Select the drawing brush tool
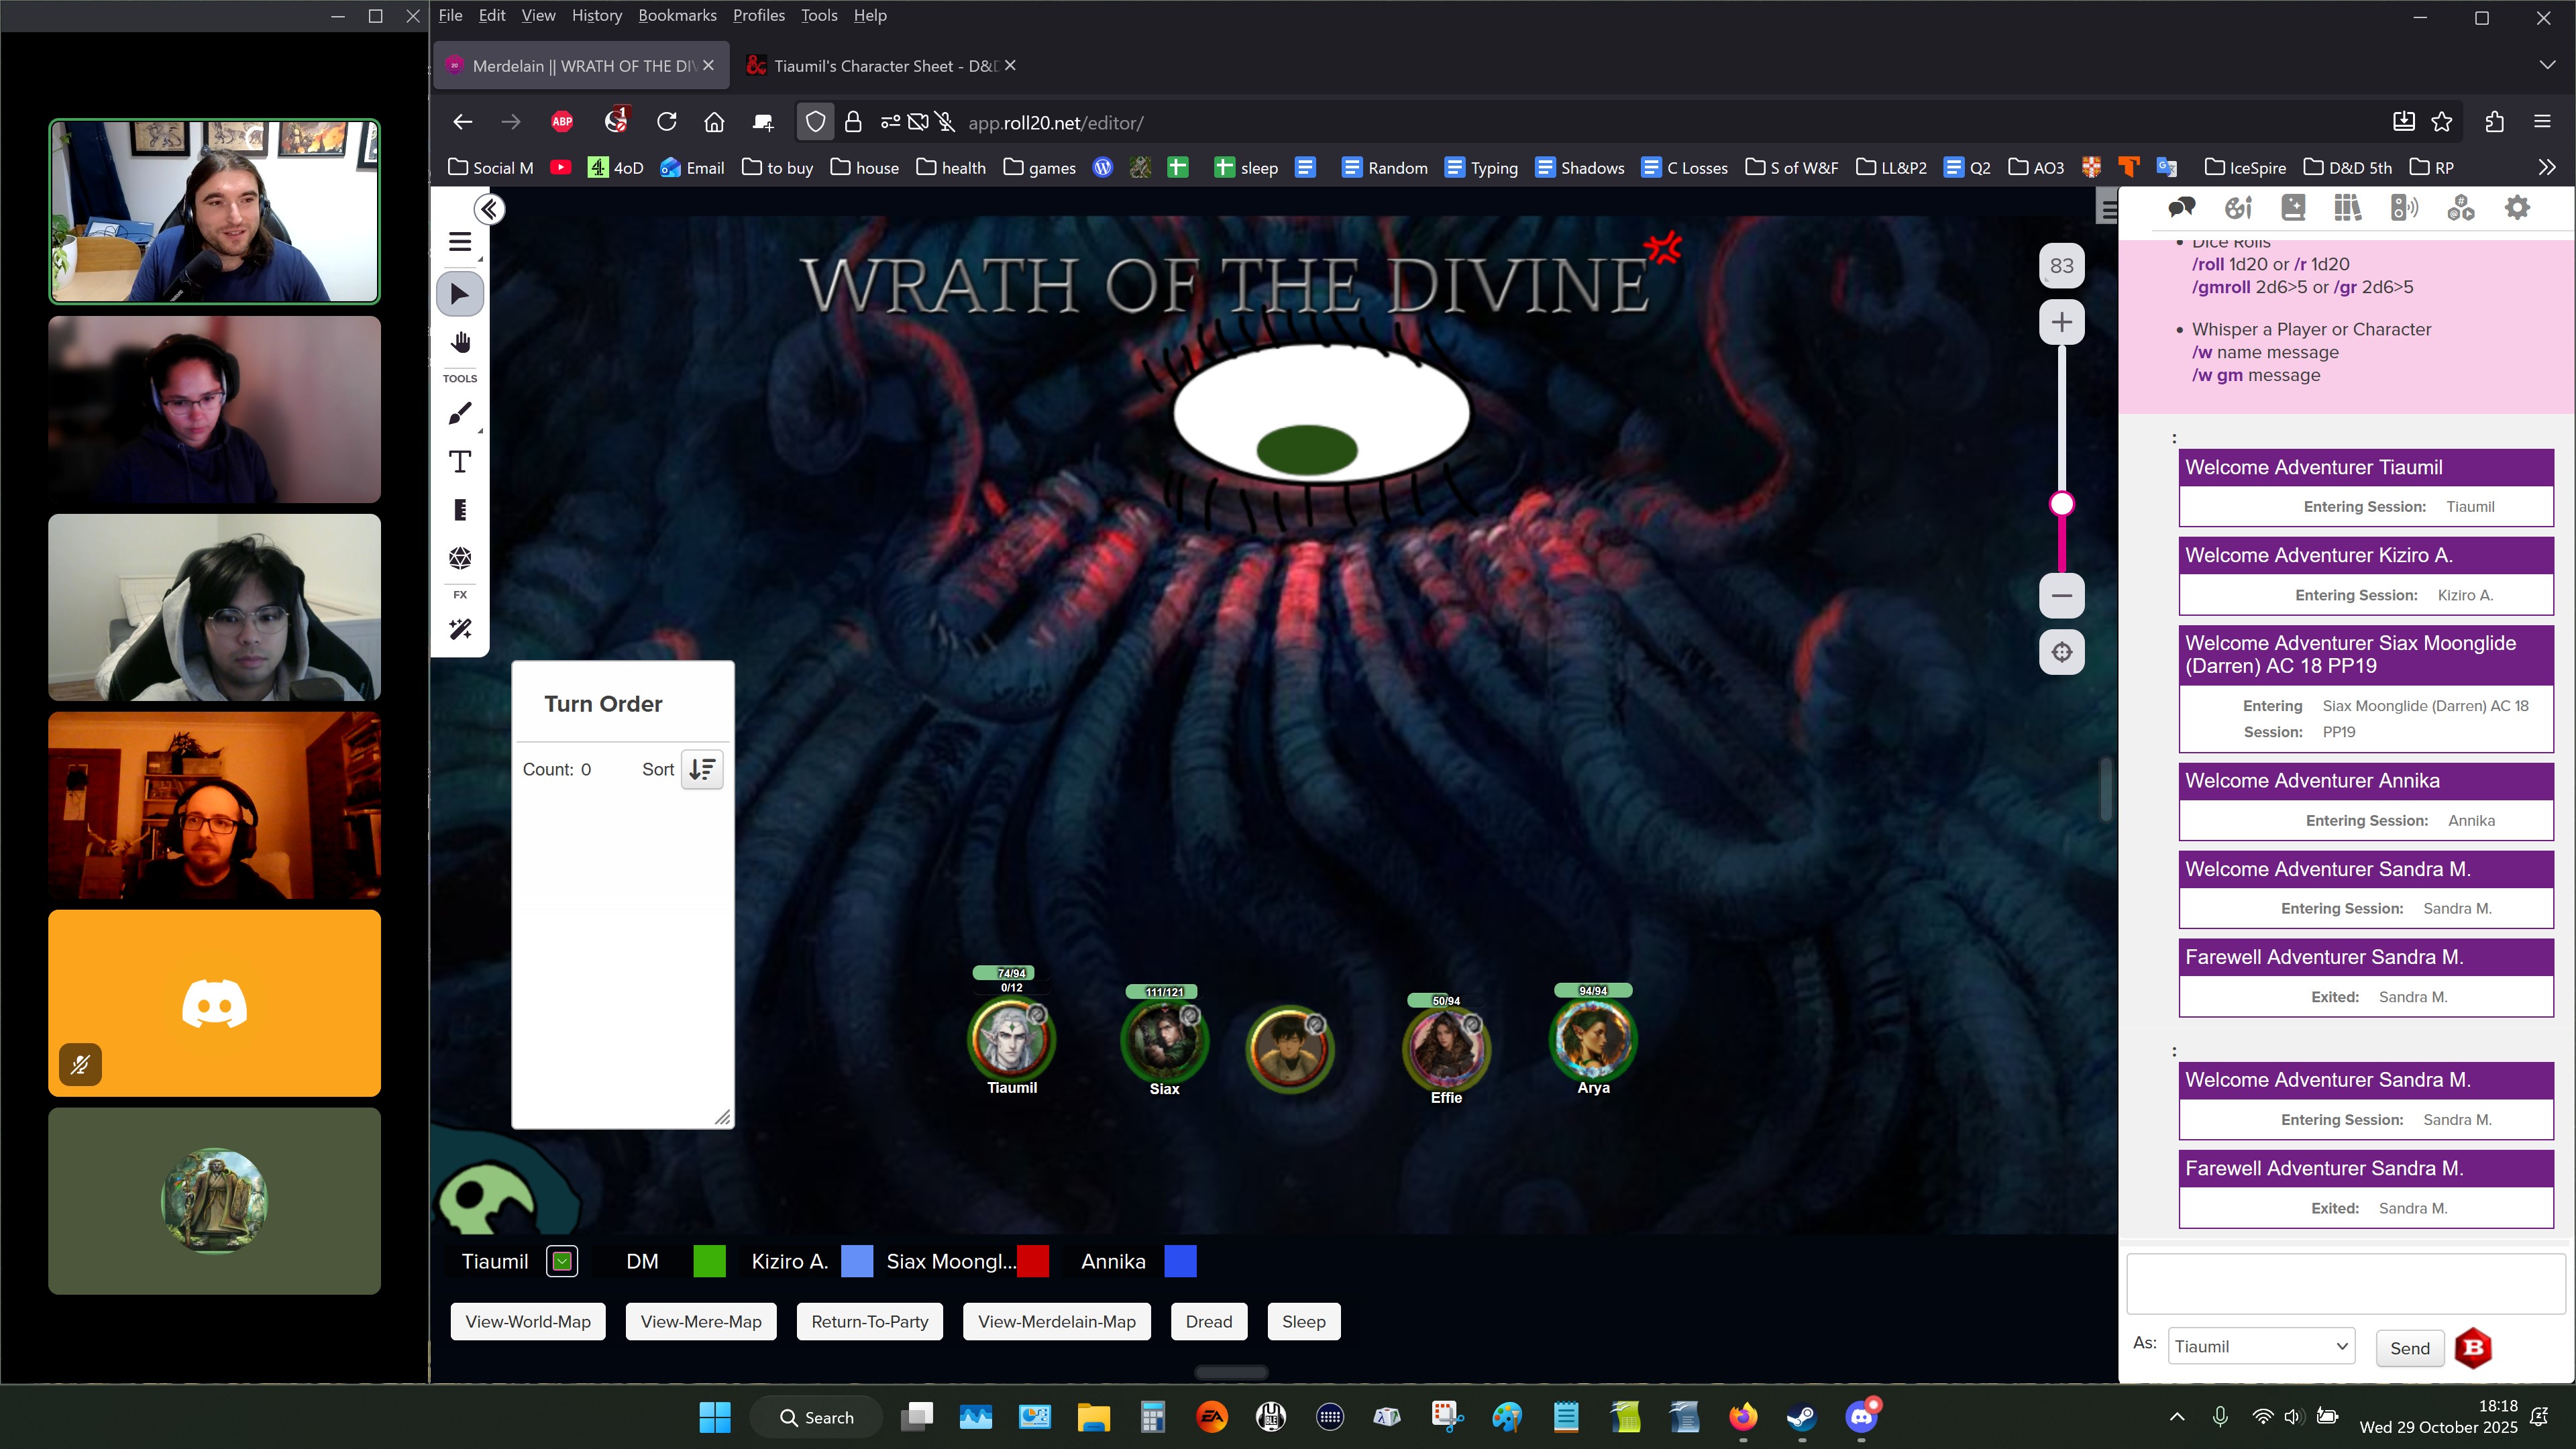2576x1449 pixels. 460,413
